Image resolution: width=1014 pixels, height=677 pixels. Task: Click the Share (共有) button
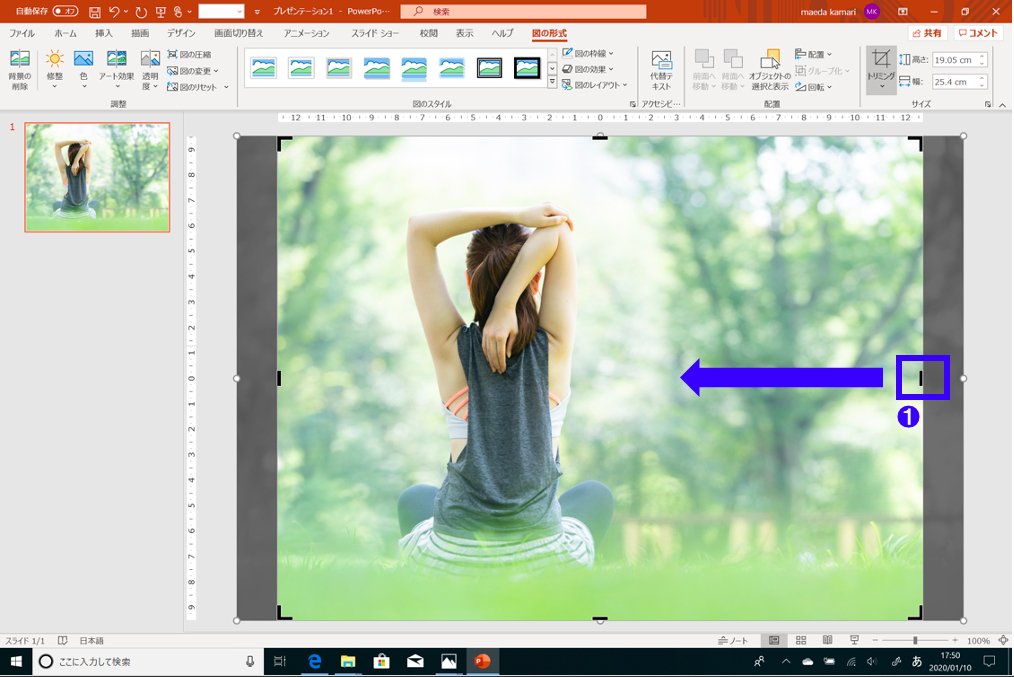(x=927, y=33)
